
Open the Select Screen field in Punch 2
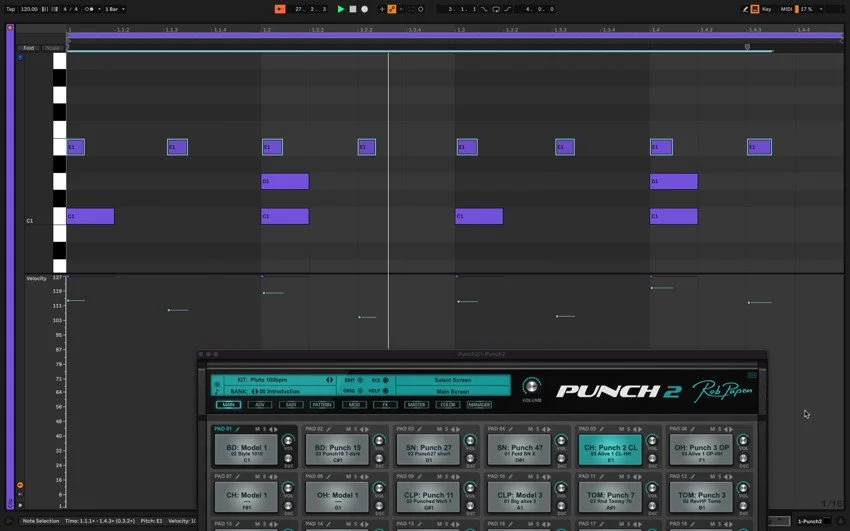(x=453, y=380)
